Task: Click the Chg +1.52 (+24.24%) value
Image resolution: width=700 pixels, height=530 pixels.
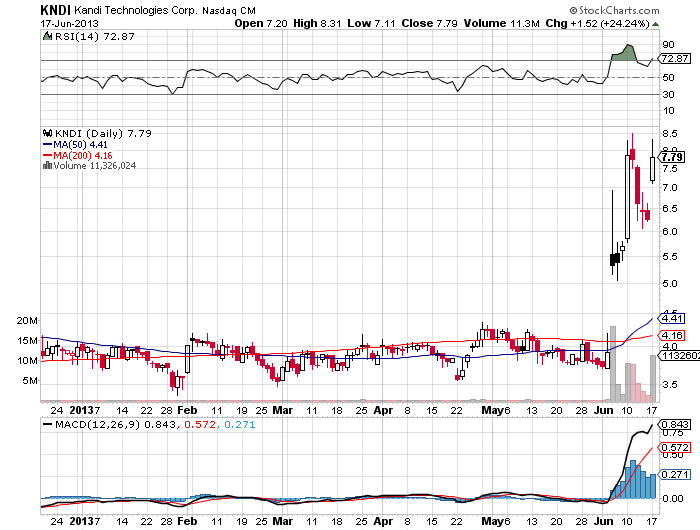Action: [597, 24]
